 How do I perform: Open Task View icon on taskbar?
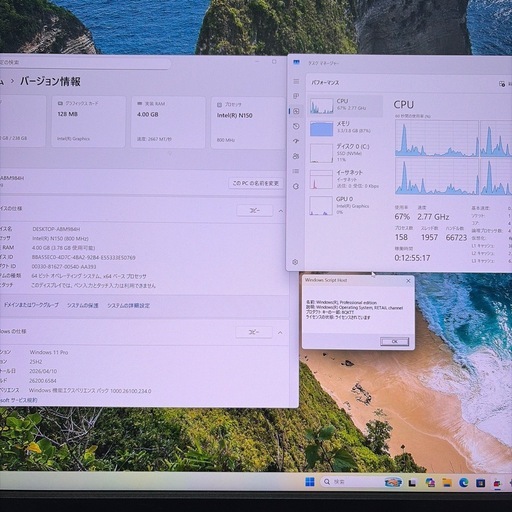pos(412,482)
